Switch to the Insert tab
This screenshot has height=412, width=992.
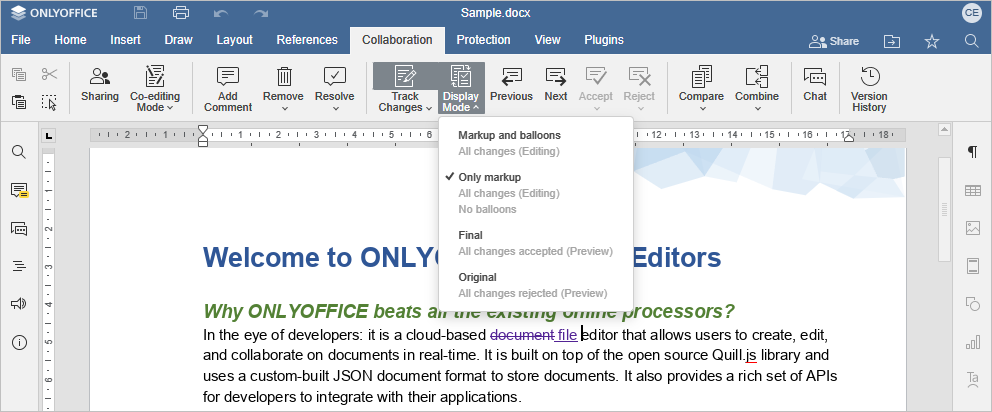125,40
